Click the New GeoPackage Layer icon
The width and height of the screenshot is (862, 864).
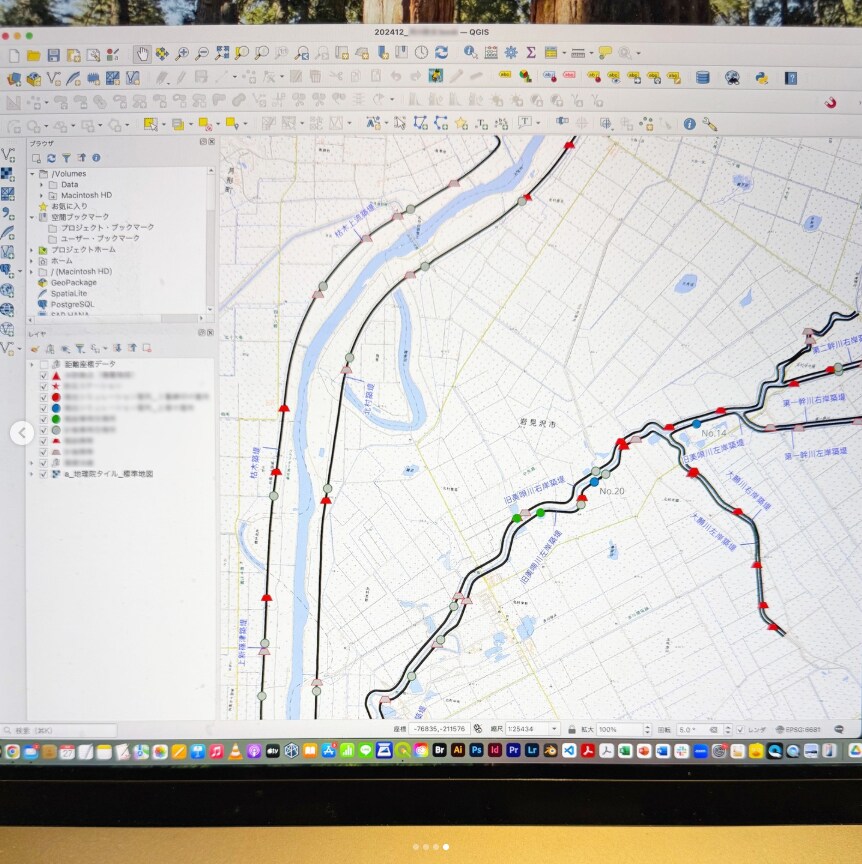(34, 79)
